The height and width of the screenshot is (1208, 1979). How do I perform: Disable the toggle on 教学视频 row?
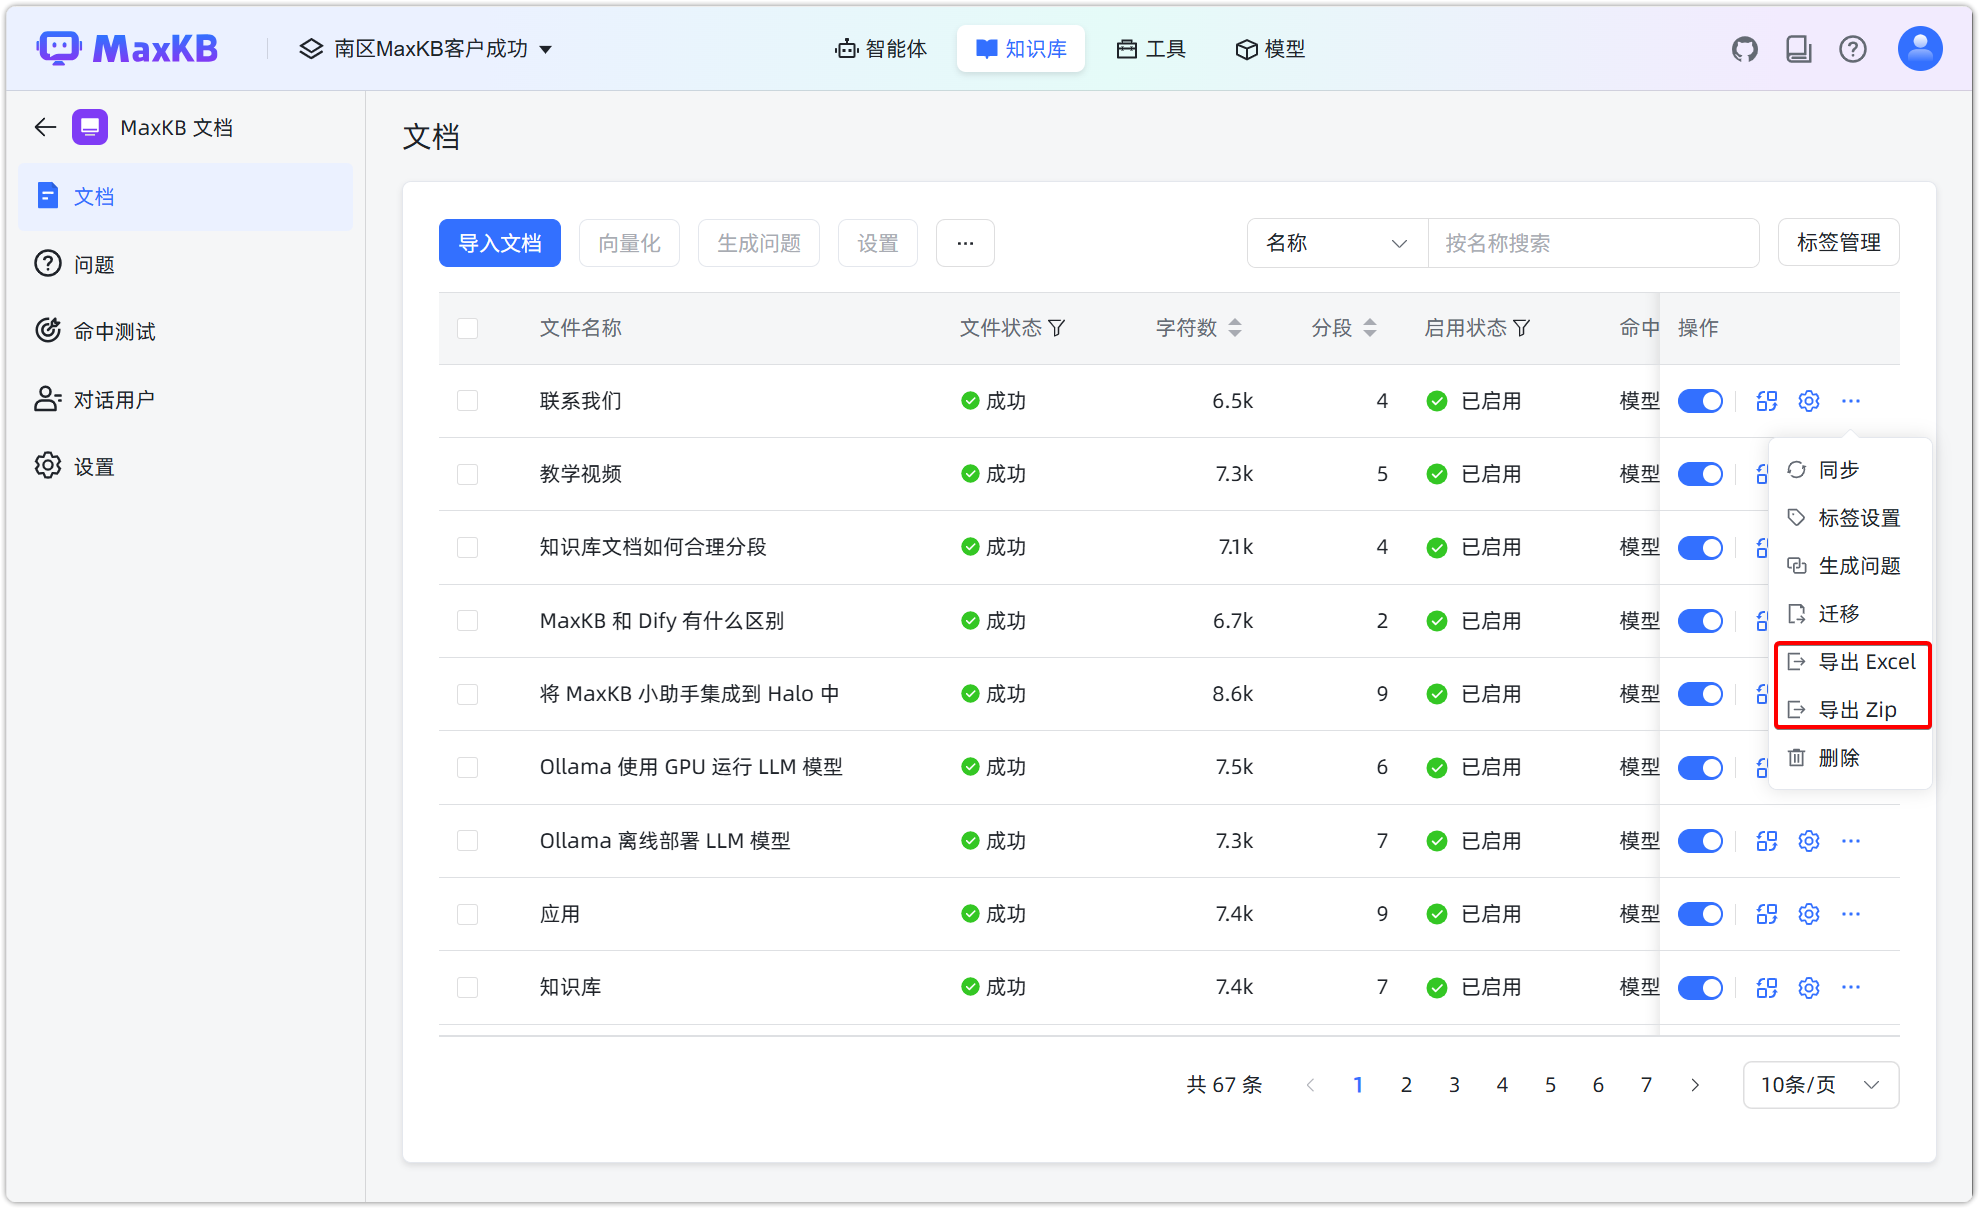(x=1700, y=473)
